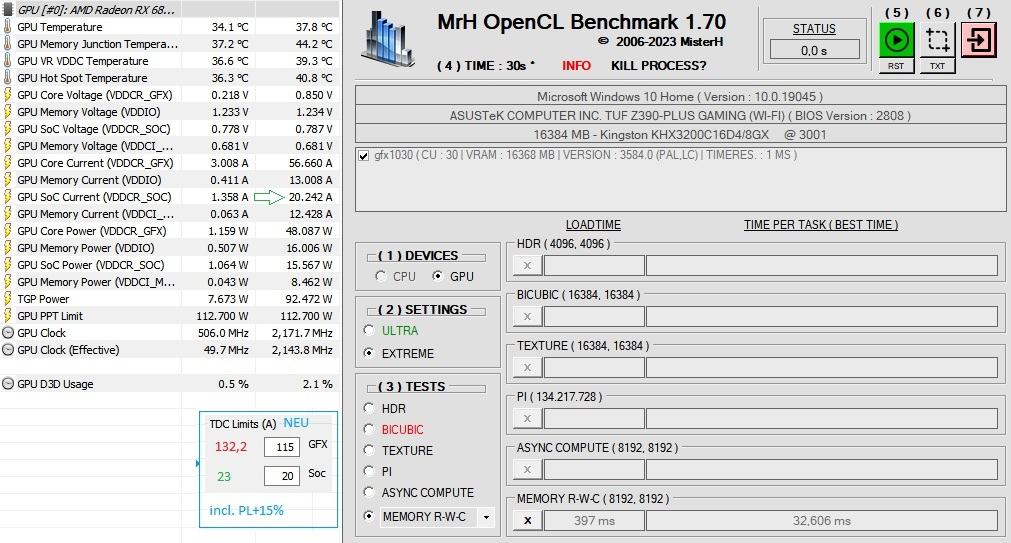
Task: Click the lightning icon beside GPU Core Voltage
Action: (x=8, y=95)
